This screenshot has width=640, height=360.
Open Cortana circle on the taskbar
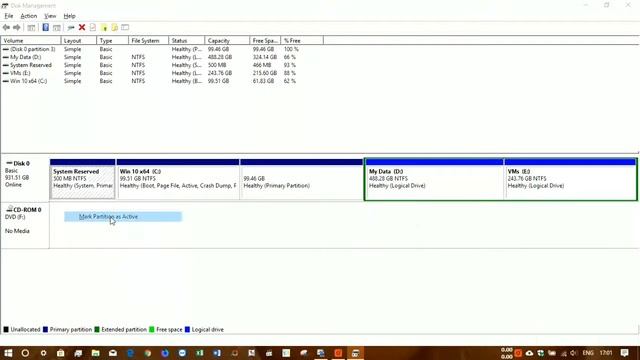click(25, 353)
